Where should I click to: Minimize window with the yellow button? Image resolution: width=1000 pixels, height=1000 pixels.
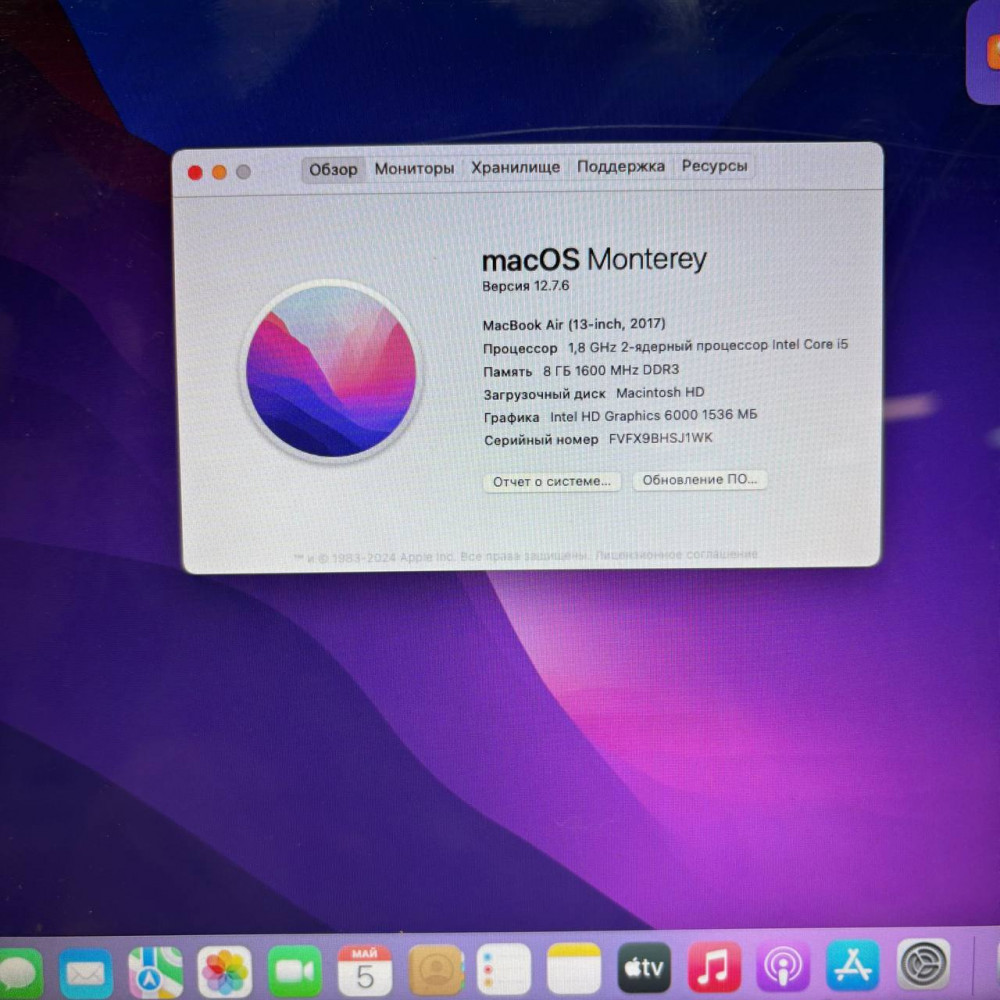219,172
